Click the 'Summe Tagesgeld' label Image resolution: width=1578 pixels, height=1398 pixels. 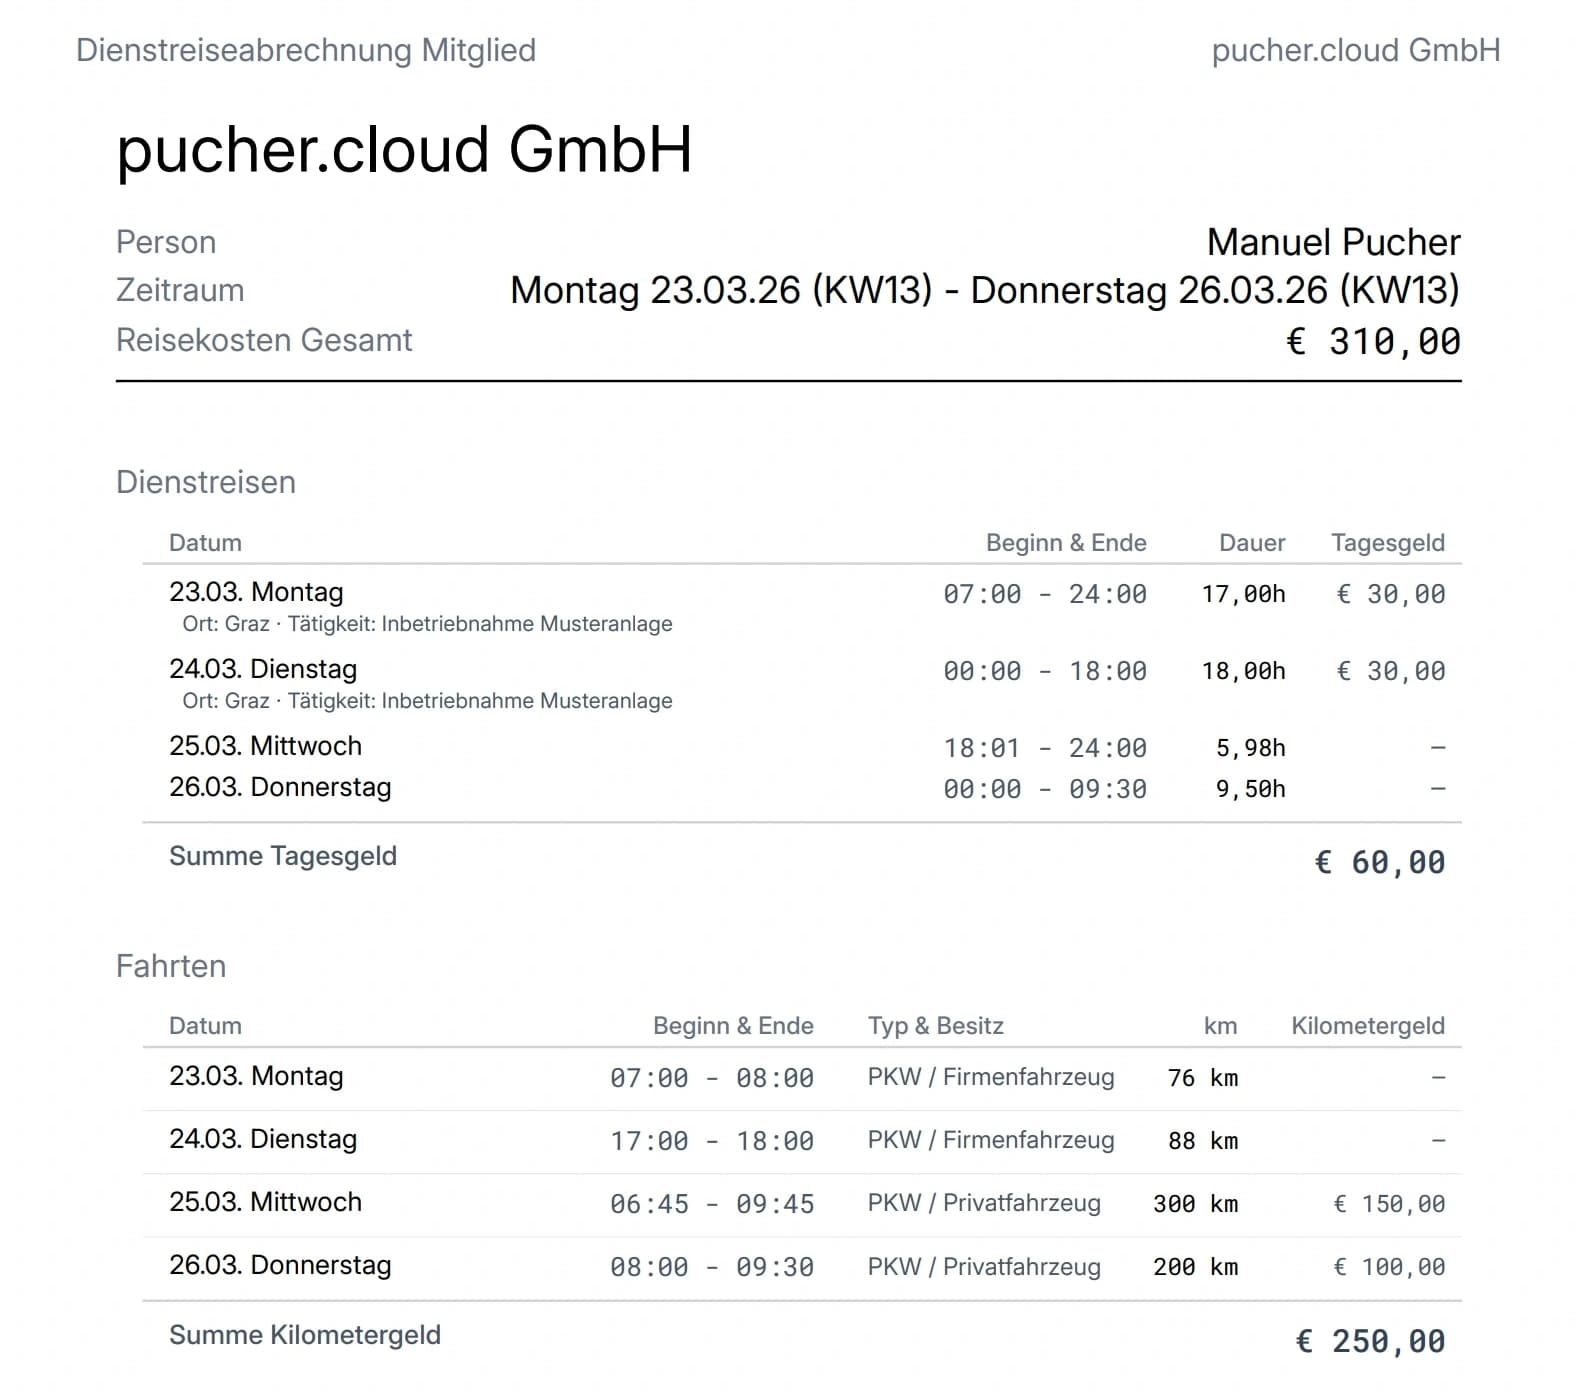[x=283, y=856]
